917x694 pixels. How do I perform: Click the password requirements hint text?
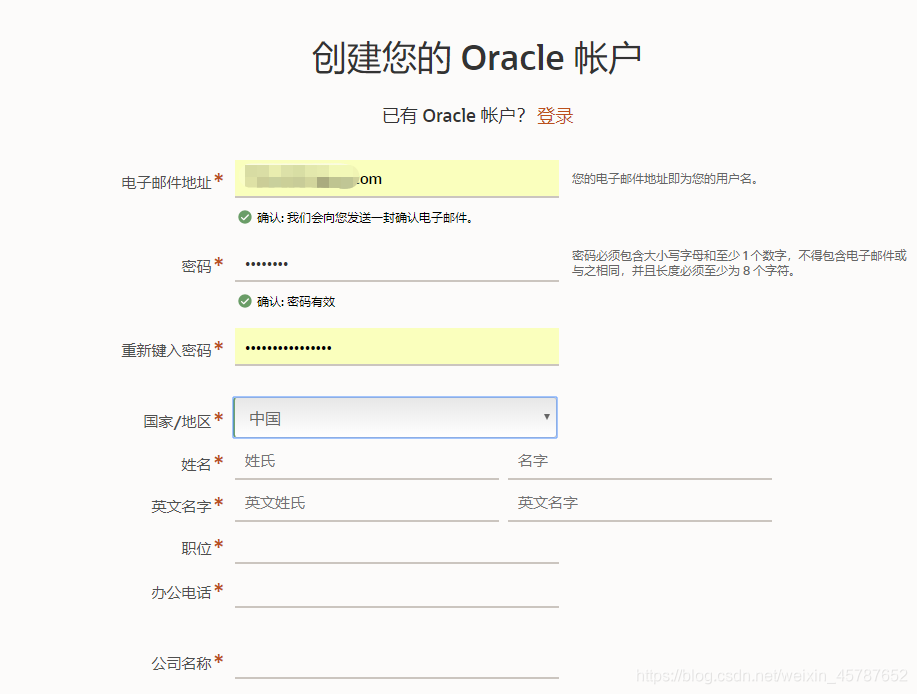(x=739, y=263)
